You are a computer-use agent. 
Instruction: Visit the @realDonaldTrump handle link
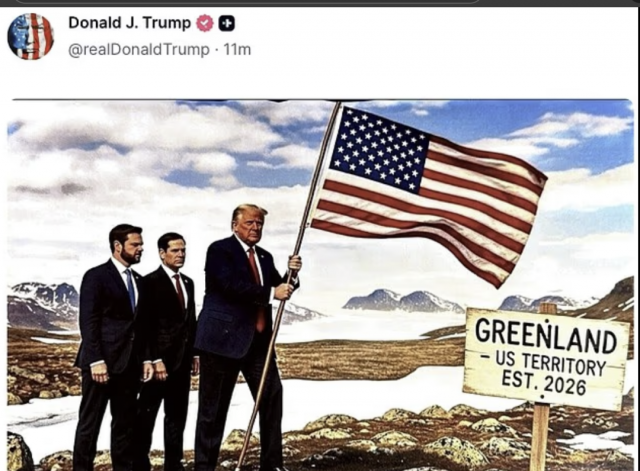click(138, 49)
